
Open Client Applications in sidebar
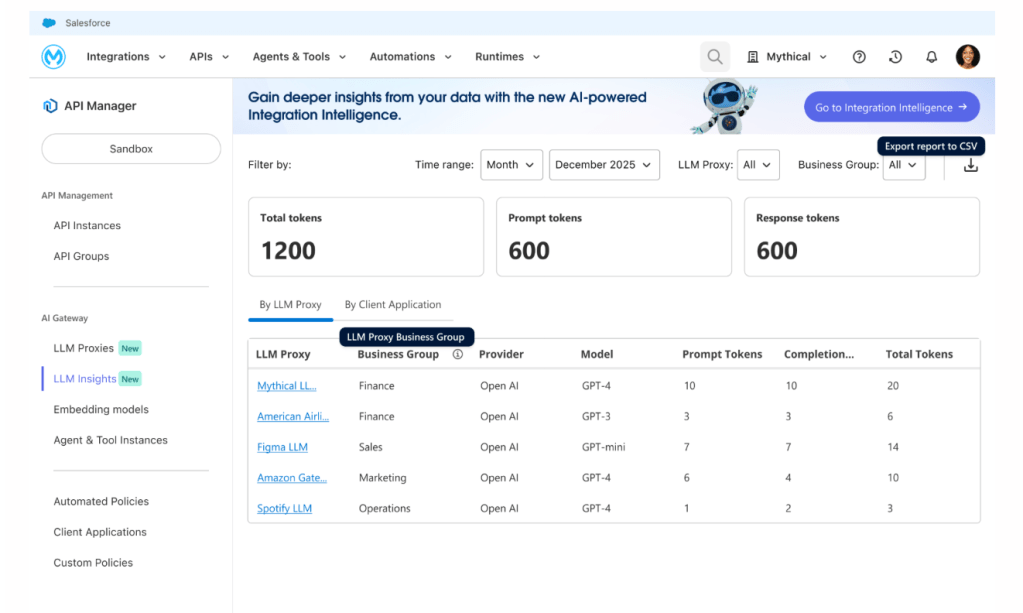tap(100, 532)
